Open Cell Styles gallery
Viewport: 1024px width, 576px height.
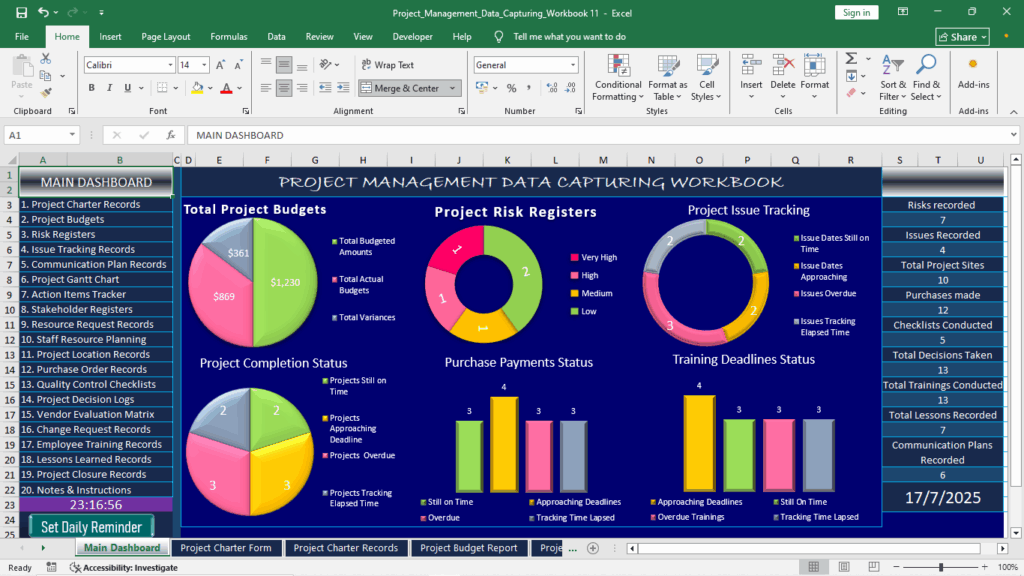pos(707,80)
